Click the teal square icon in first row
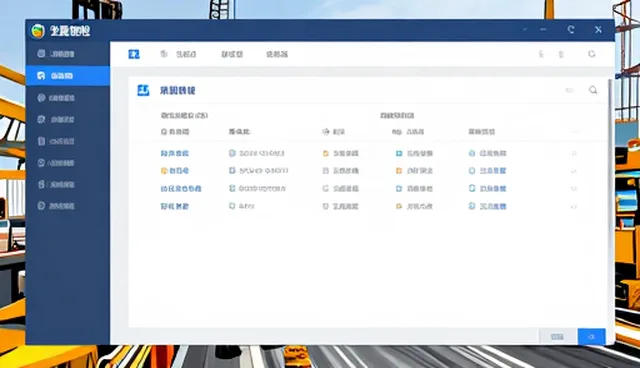The height and width of the screenshot is (368, 640). coord(399,153)
